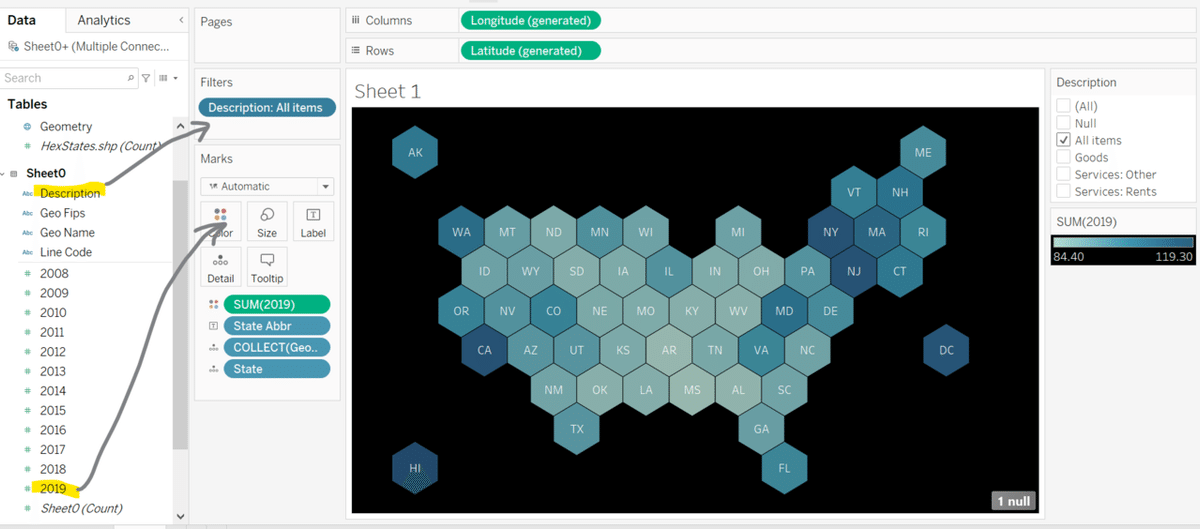Click the number icon beside 2019
Image resolution: width=1200 pixels, height=529 pixels.
pos(27,489)
